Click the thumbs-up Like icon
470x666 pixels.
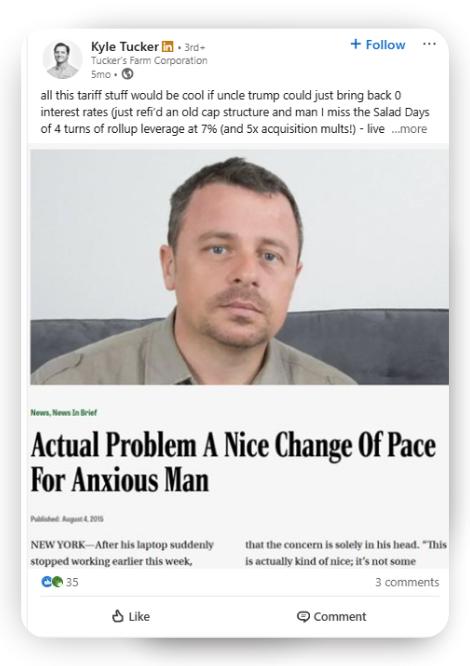point(118,616)
